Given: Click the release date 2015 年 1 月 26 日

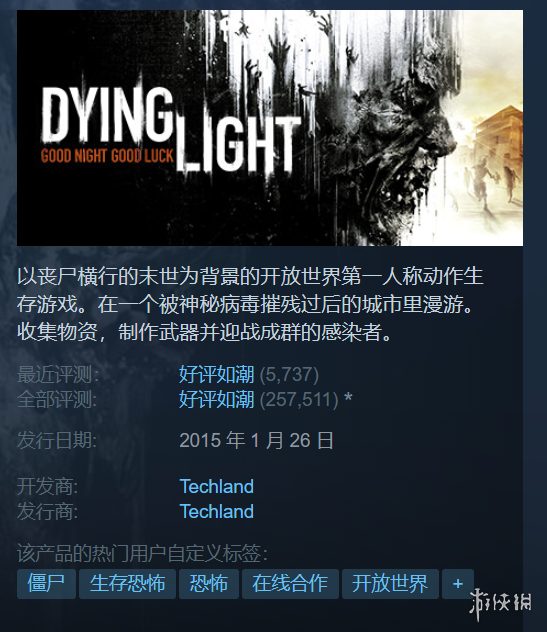Looking at the screenshot, I should point(256,440).
